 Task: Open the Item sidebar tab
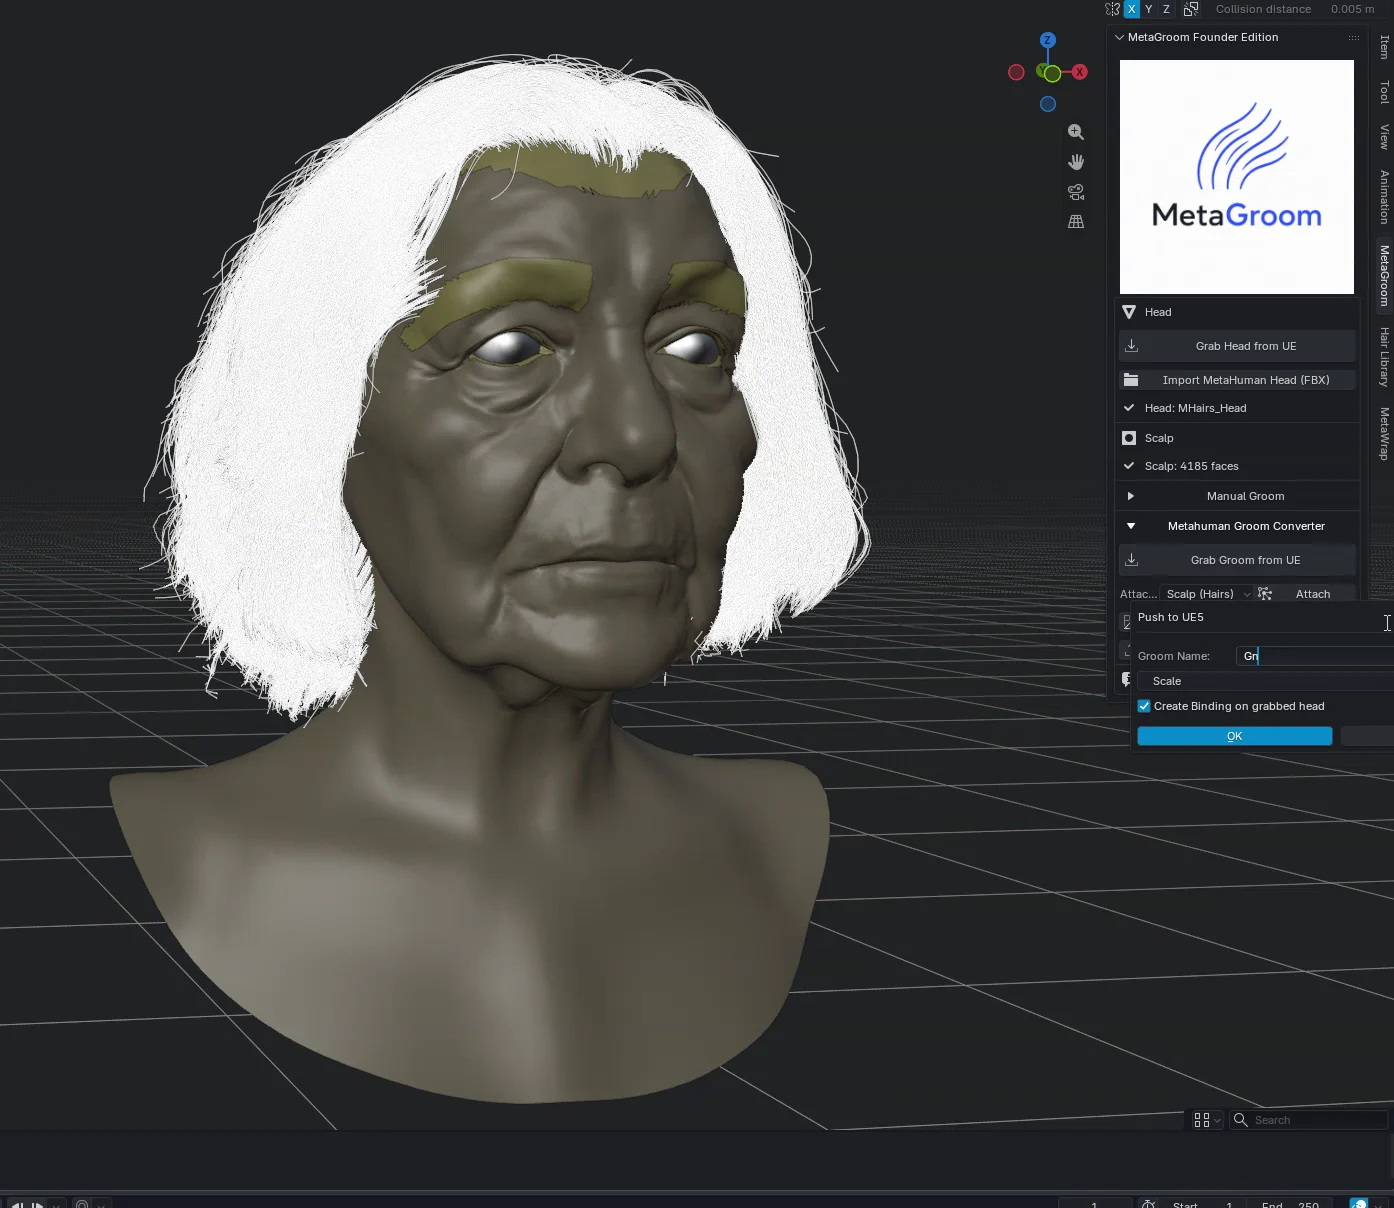[x=1384, y=47]
